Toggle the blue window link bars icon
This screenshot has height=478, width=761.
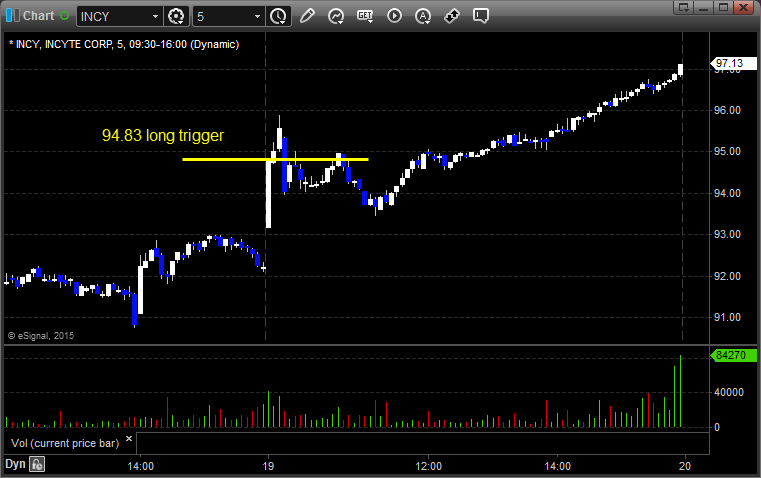(x=13, y=16)
